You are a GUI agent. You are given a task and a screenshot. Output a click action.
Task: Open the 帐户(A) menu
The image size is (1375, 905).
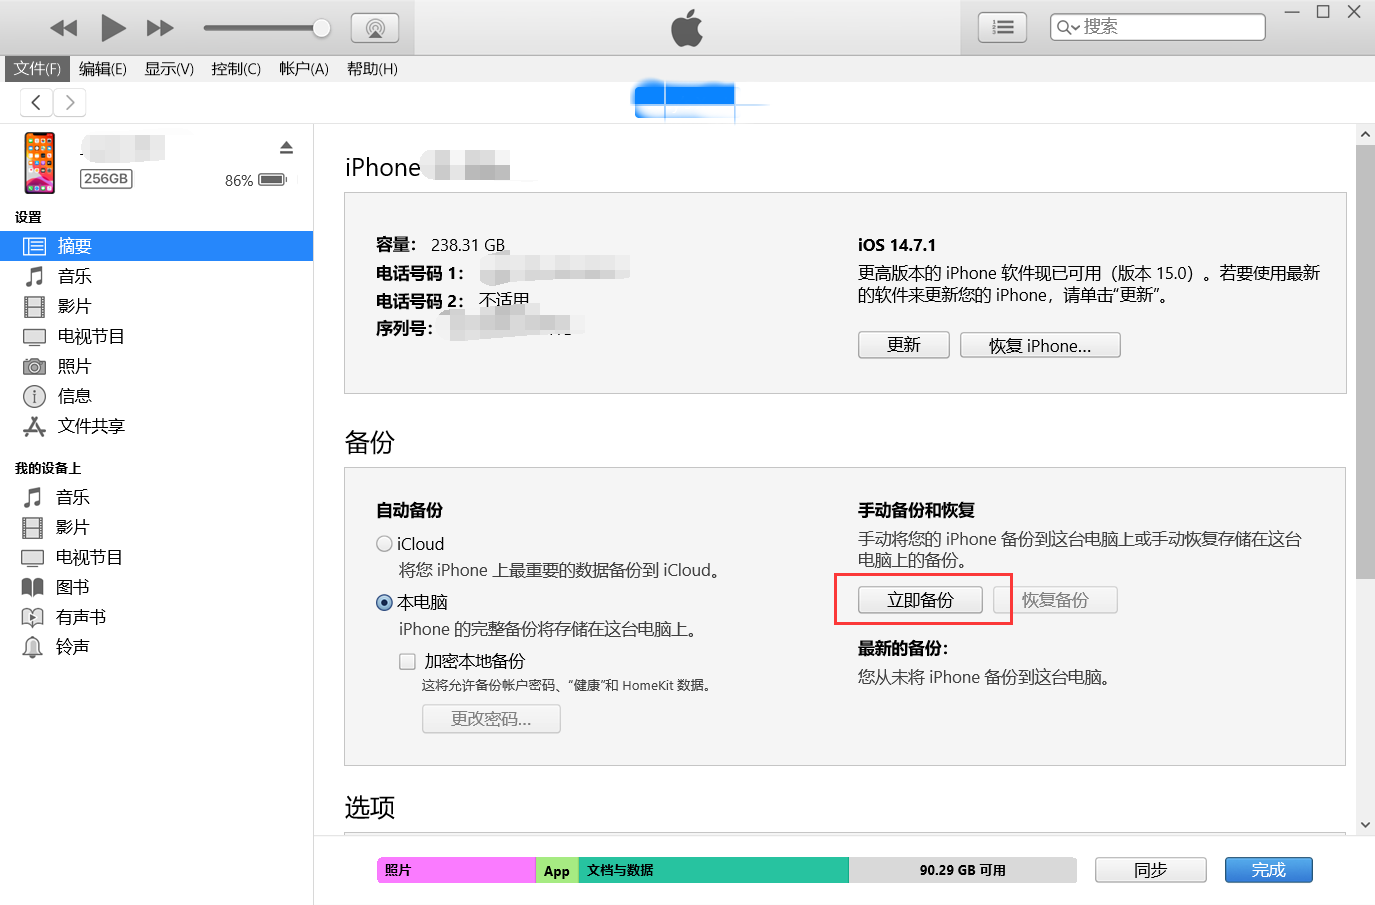pos(304,68)
